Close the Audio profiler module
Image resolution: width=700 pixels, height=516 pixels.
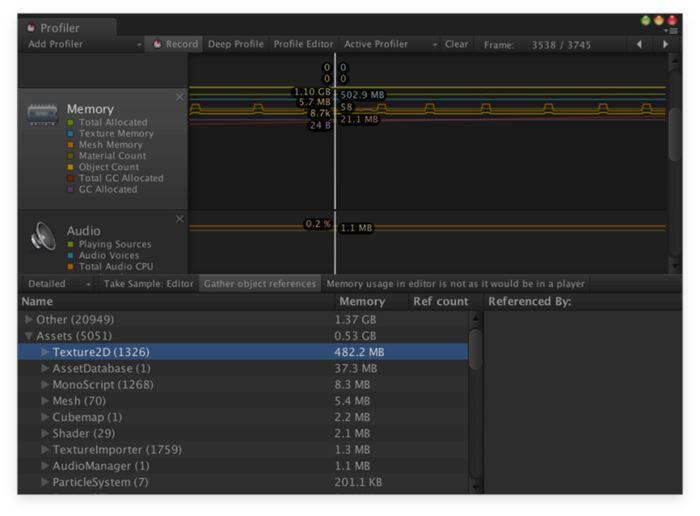[x=180, y=218]
